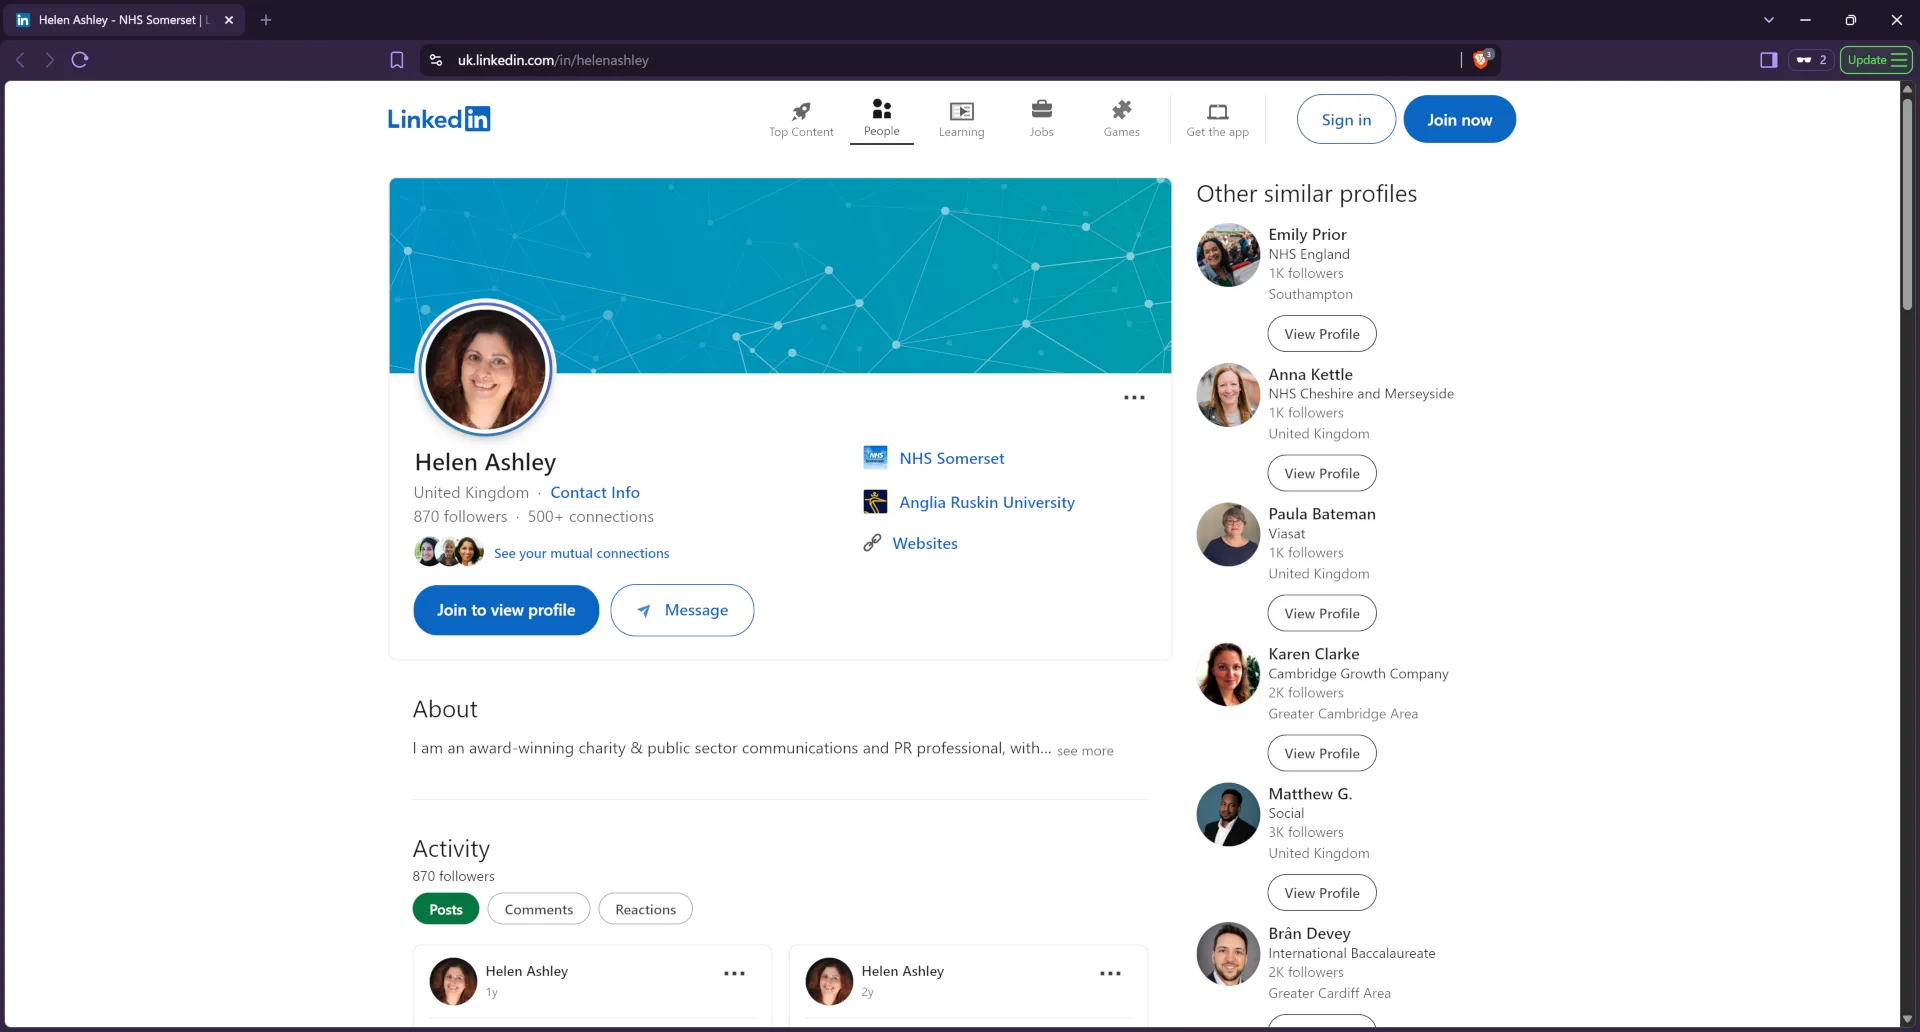View Karen Clarke's profile
1920x1032 pixels.
1322,754
